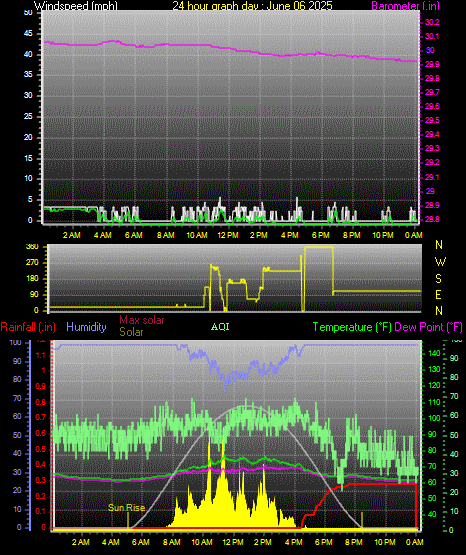The width and height of the screenshot is (466, 555).
Task: Click "12 PM" under the windspeed graph
Action: (228, 235)
